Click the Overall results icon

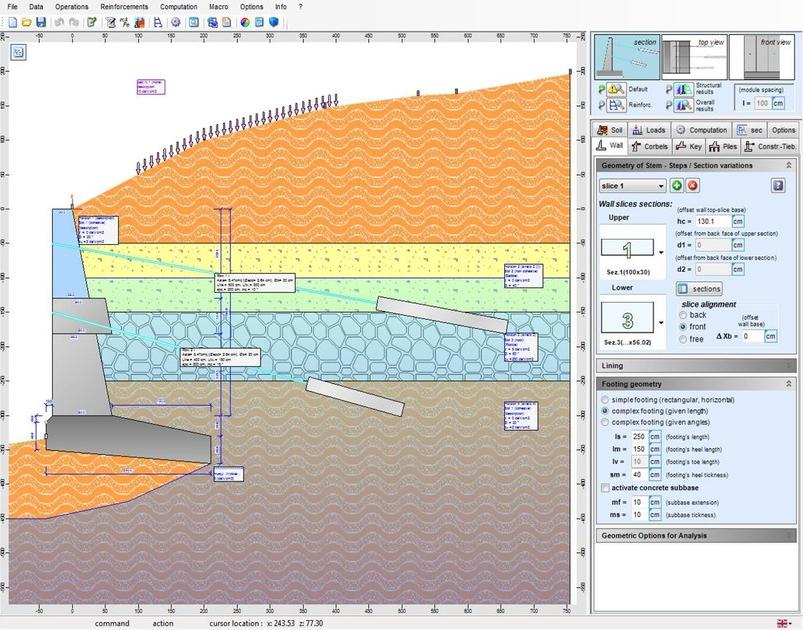pyautogui.click(x=683, y=103)
